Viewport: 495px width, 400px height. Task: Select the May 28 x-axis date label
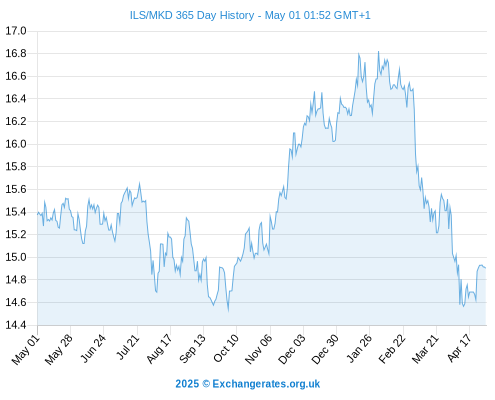[59, 350]
